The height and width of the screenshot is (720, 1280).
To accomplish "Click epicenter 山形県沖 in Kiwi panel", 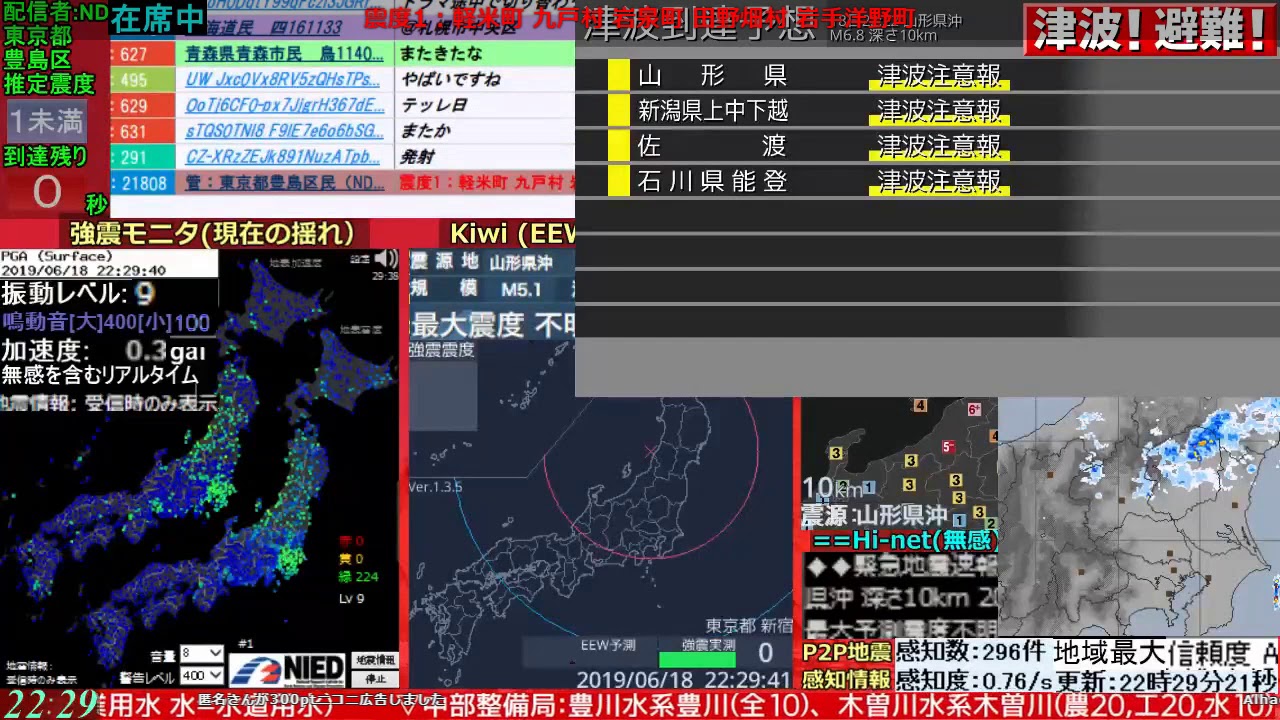I will tap(521, 263).
